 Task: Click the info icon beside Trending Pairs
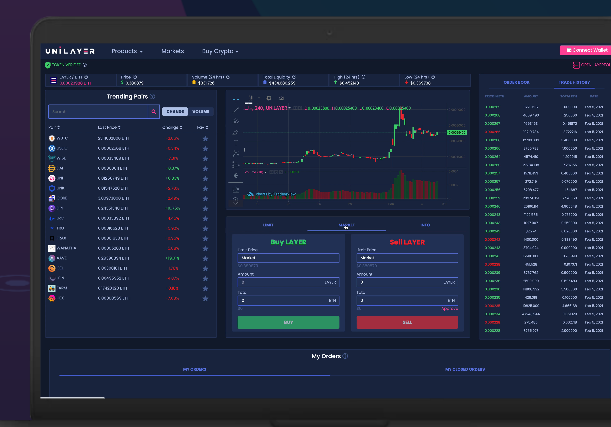click(x=153, y=97)
